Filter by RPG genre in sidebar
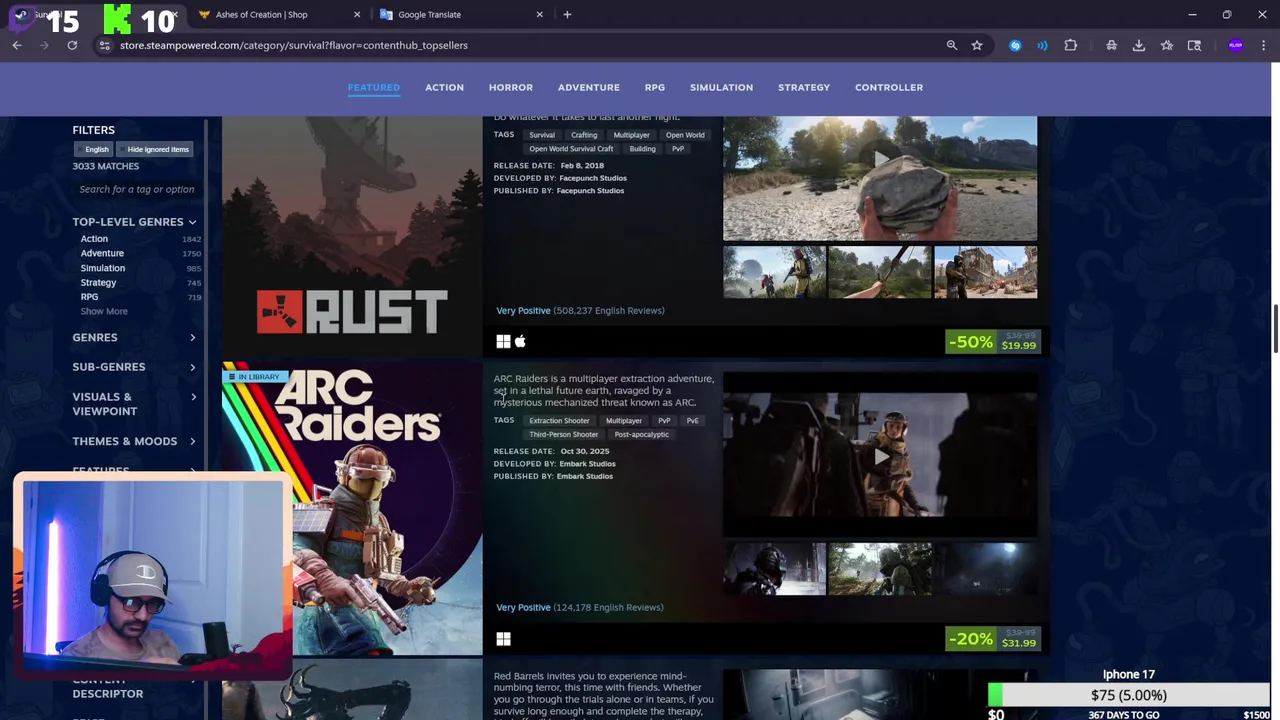Viewport: 1280px width, 720px height. pyautogui.click(x=89, y=297)
